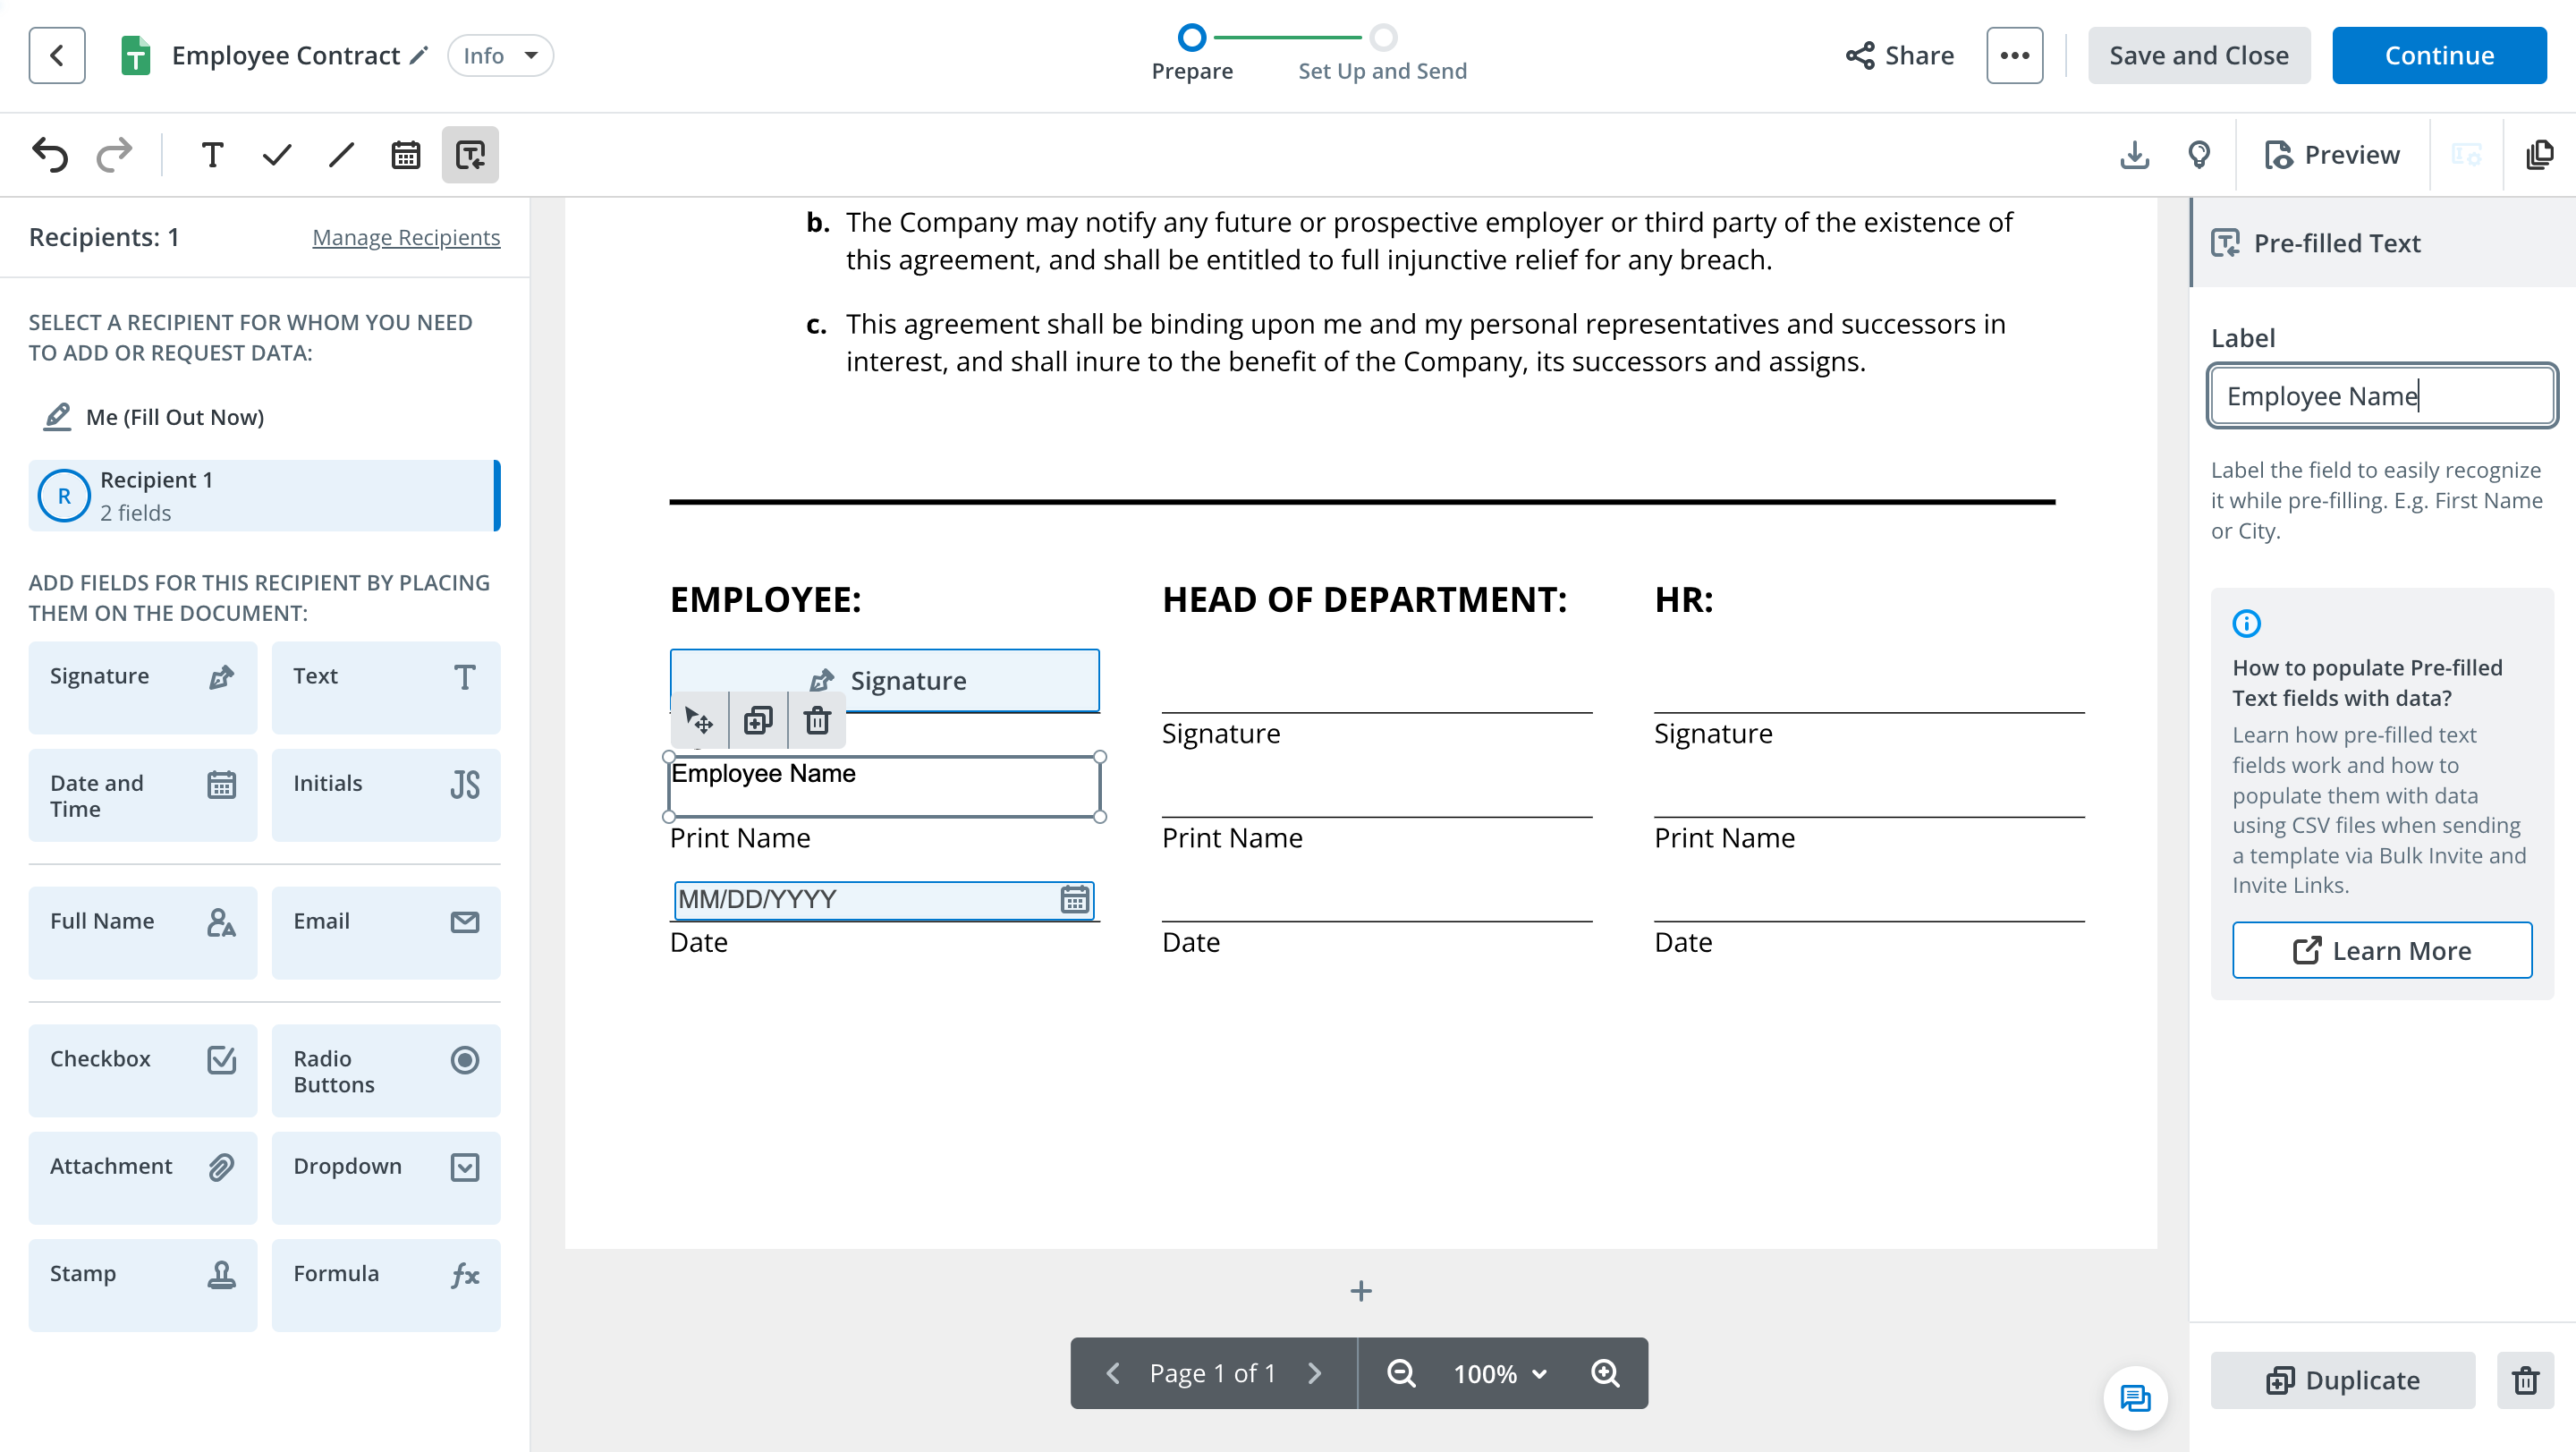Viewport: 2576px width, 1452px height.
Task: Click the lightbulb tips icon
Action: (x=2199, y=155)
